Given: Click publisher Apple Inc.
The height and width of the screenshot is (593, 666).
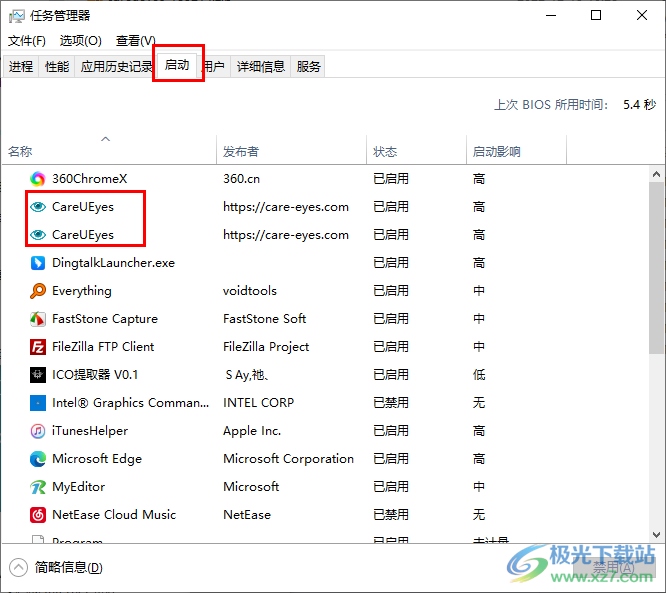Looking at the screenshot, I should click(252, 431).
